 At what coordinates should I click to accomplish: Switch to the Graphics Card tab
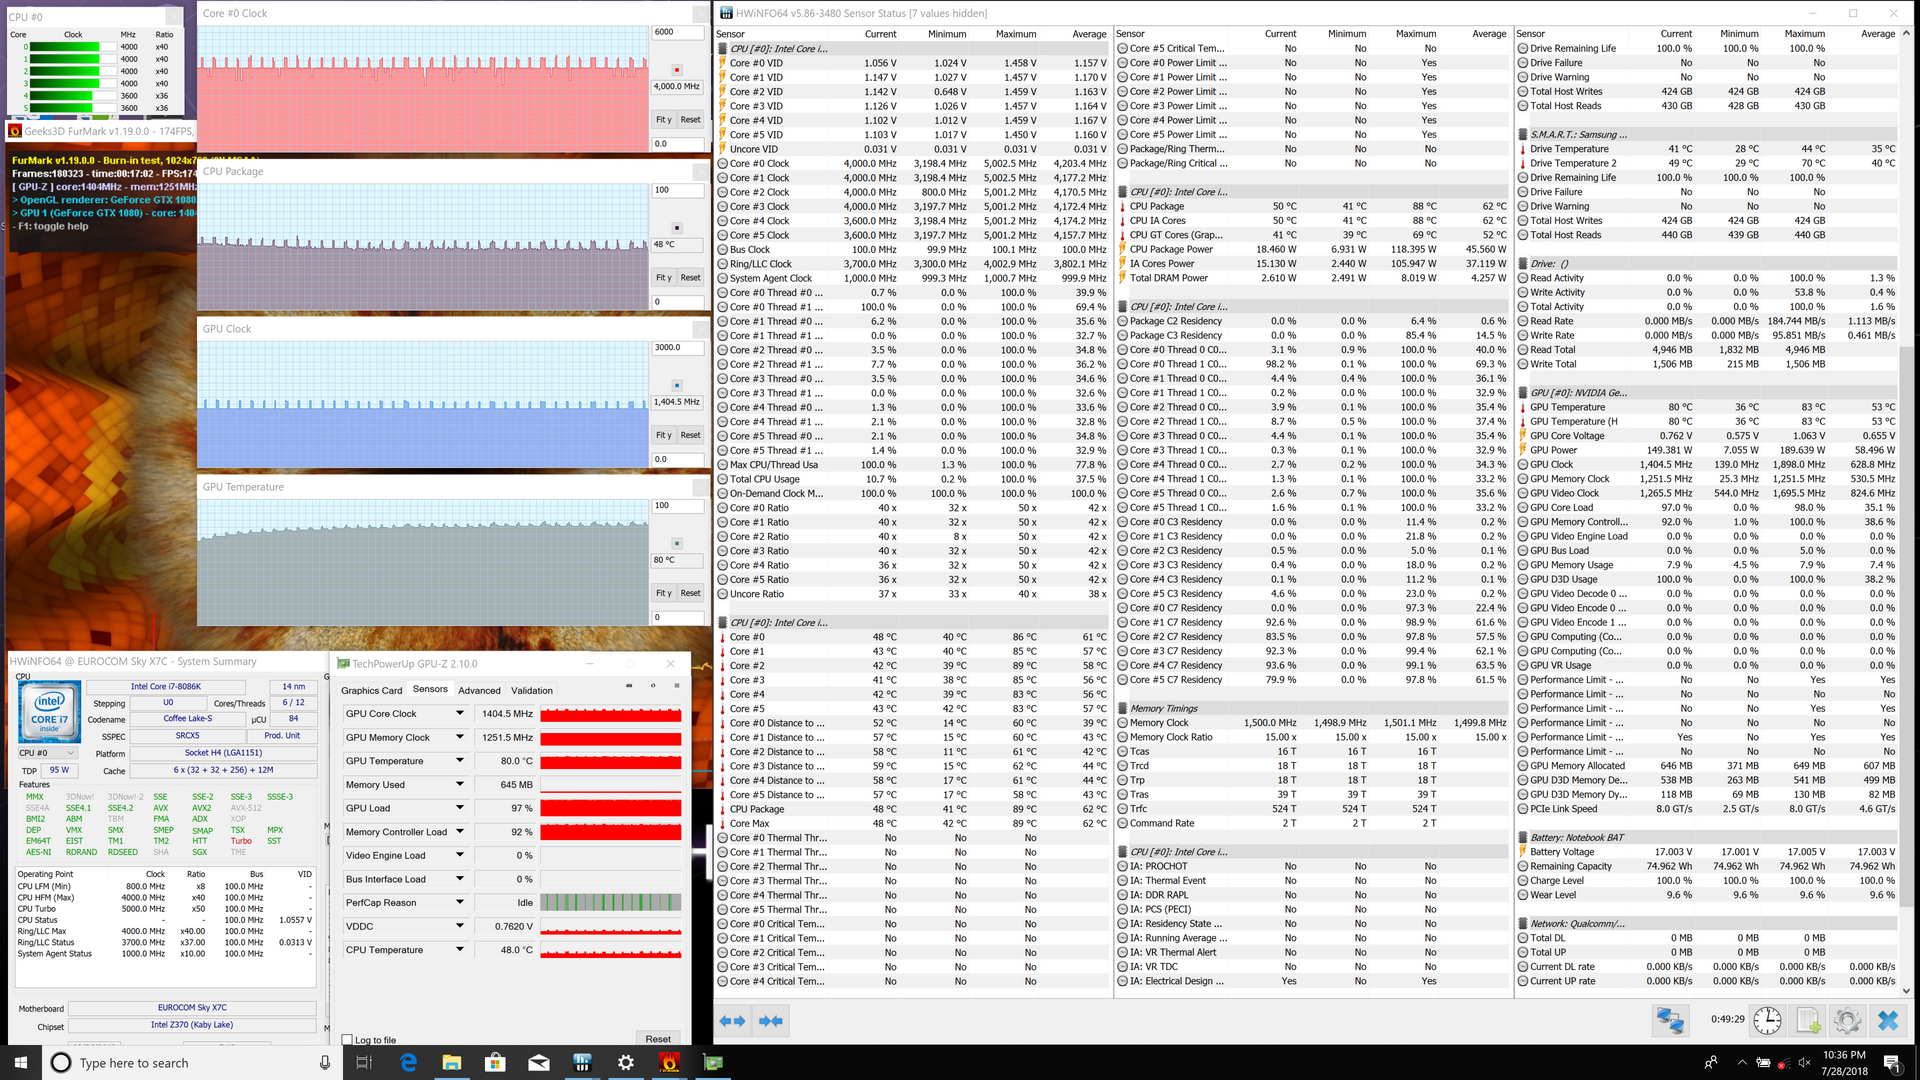click(x=371, y=690)
